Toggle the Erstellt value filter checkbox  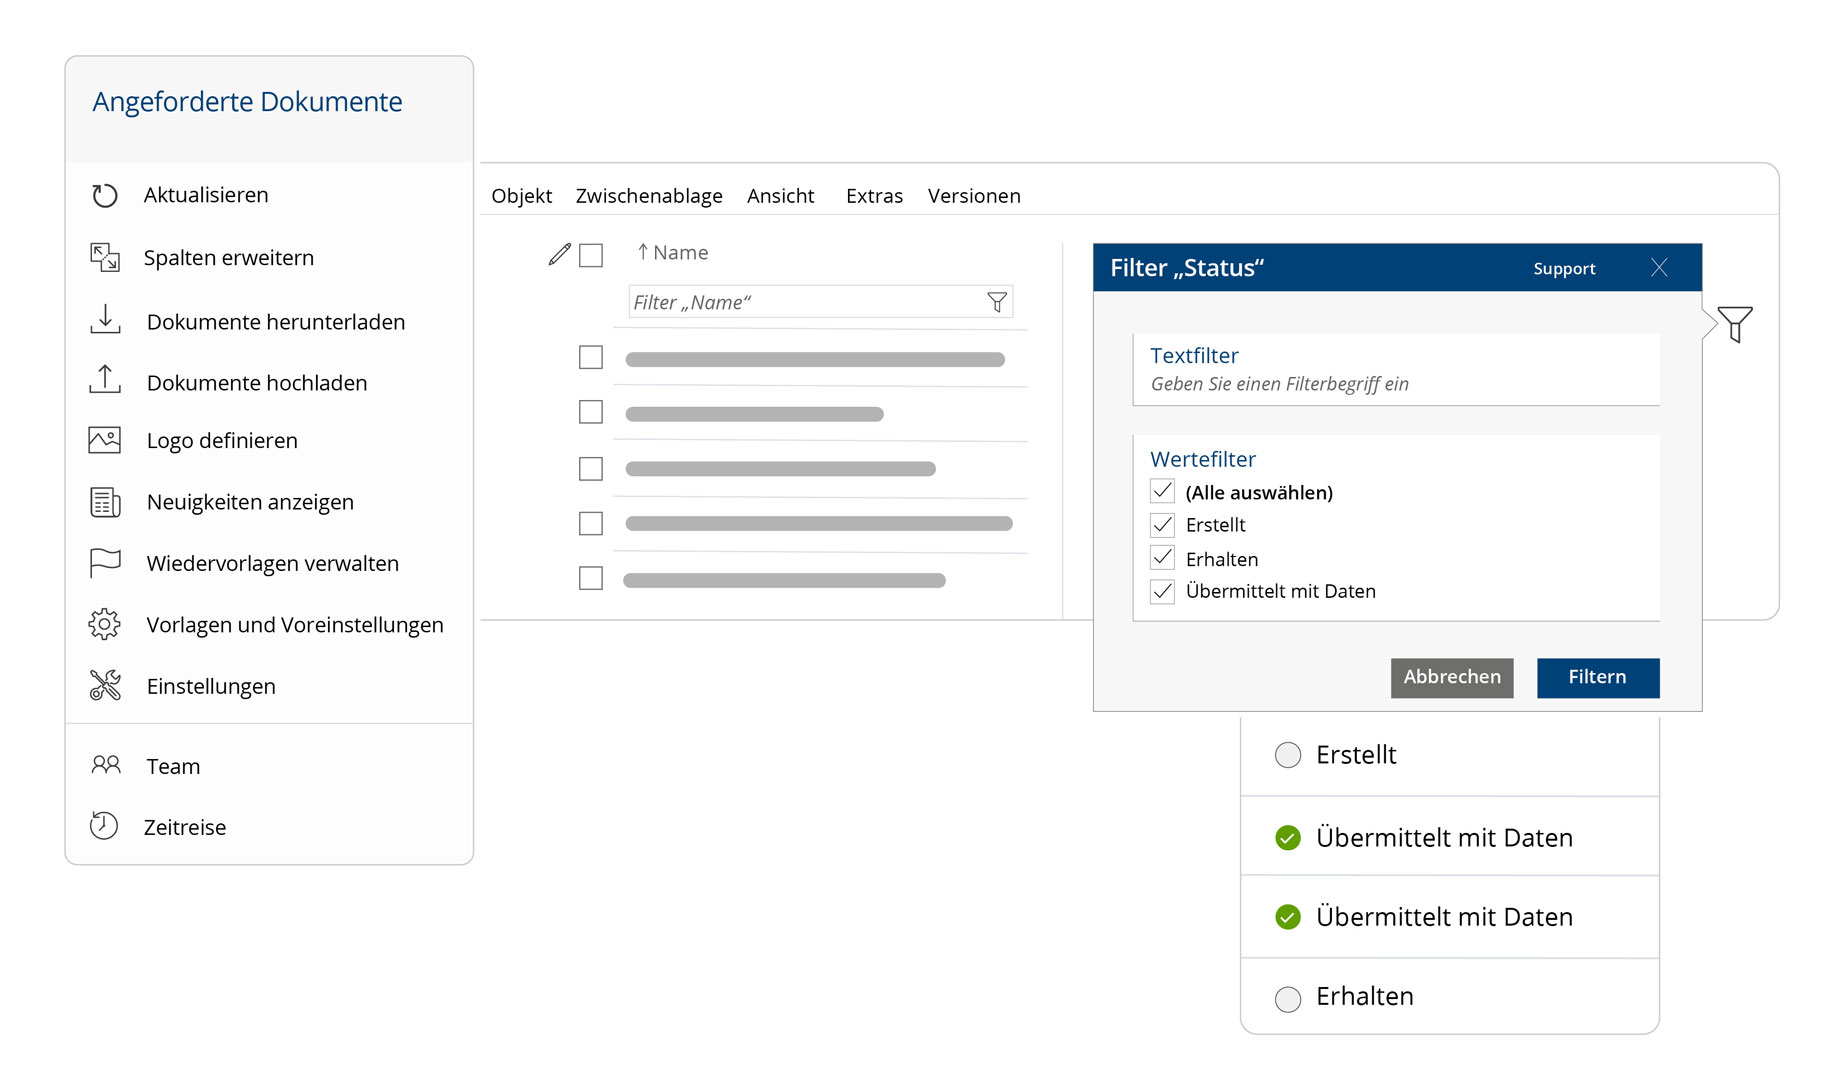pyautogui.click(x=1162, y=525)
